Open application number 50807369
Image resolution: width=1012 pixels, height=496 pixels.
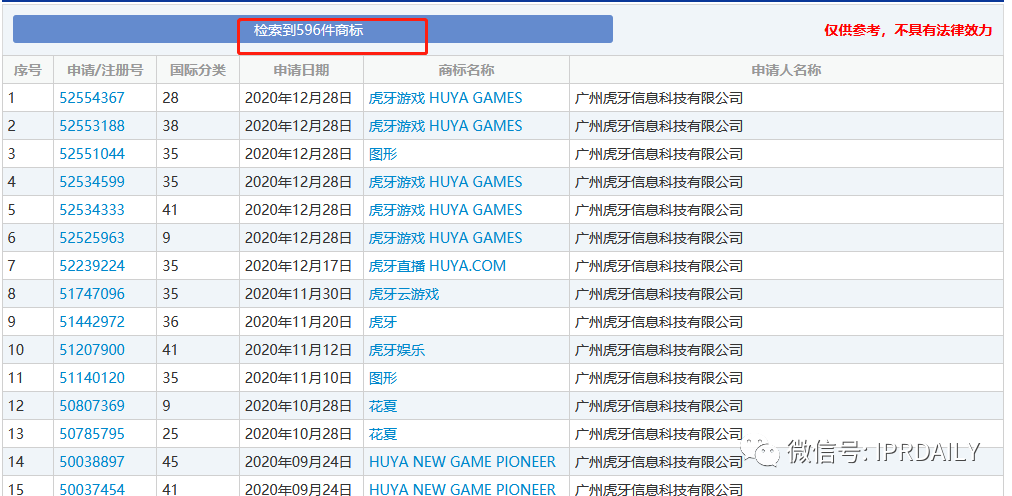(92, 406)
